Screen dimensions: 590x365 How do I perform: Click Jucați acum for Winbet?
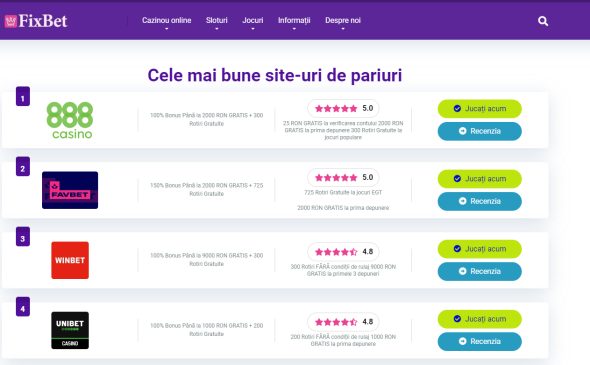pos(479,249)
